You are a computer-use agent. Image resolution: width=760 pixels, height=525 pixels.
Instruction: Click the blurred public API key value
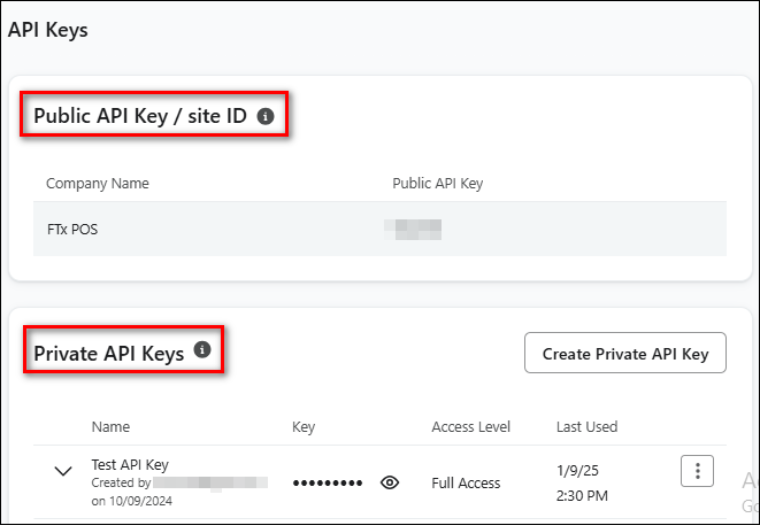tap(416, 229)
